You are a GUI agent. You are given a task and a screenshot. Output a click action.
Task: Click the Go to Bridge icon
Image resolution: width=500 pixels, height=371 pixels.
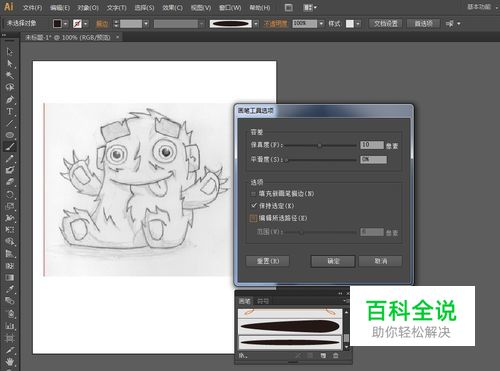tap(289, 7)
